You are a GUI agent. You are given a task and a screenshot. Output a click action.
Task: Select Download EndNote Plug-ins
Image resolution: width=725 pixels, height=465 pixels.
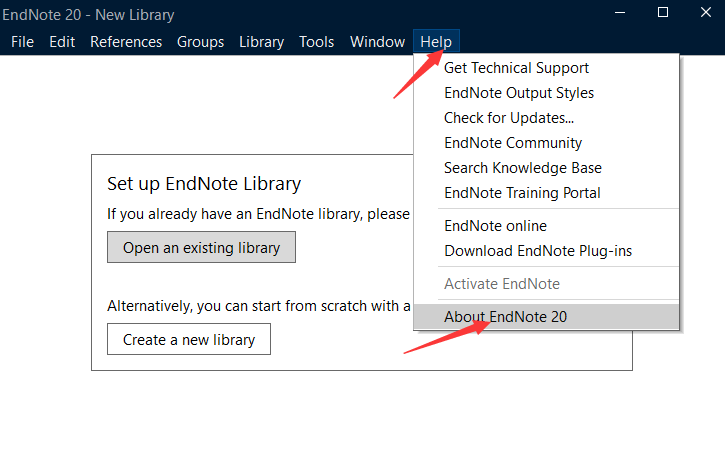tap(547, 251)
